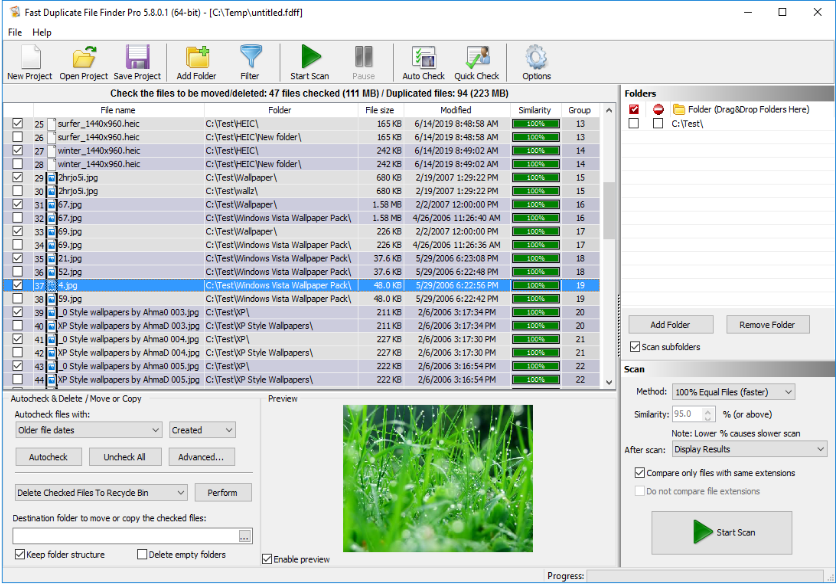Image resolution: width=836 pixels, height=584 pixels.
Task: Click the app icon in the title bar
Action: click(14, 12)
